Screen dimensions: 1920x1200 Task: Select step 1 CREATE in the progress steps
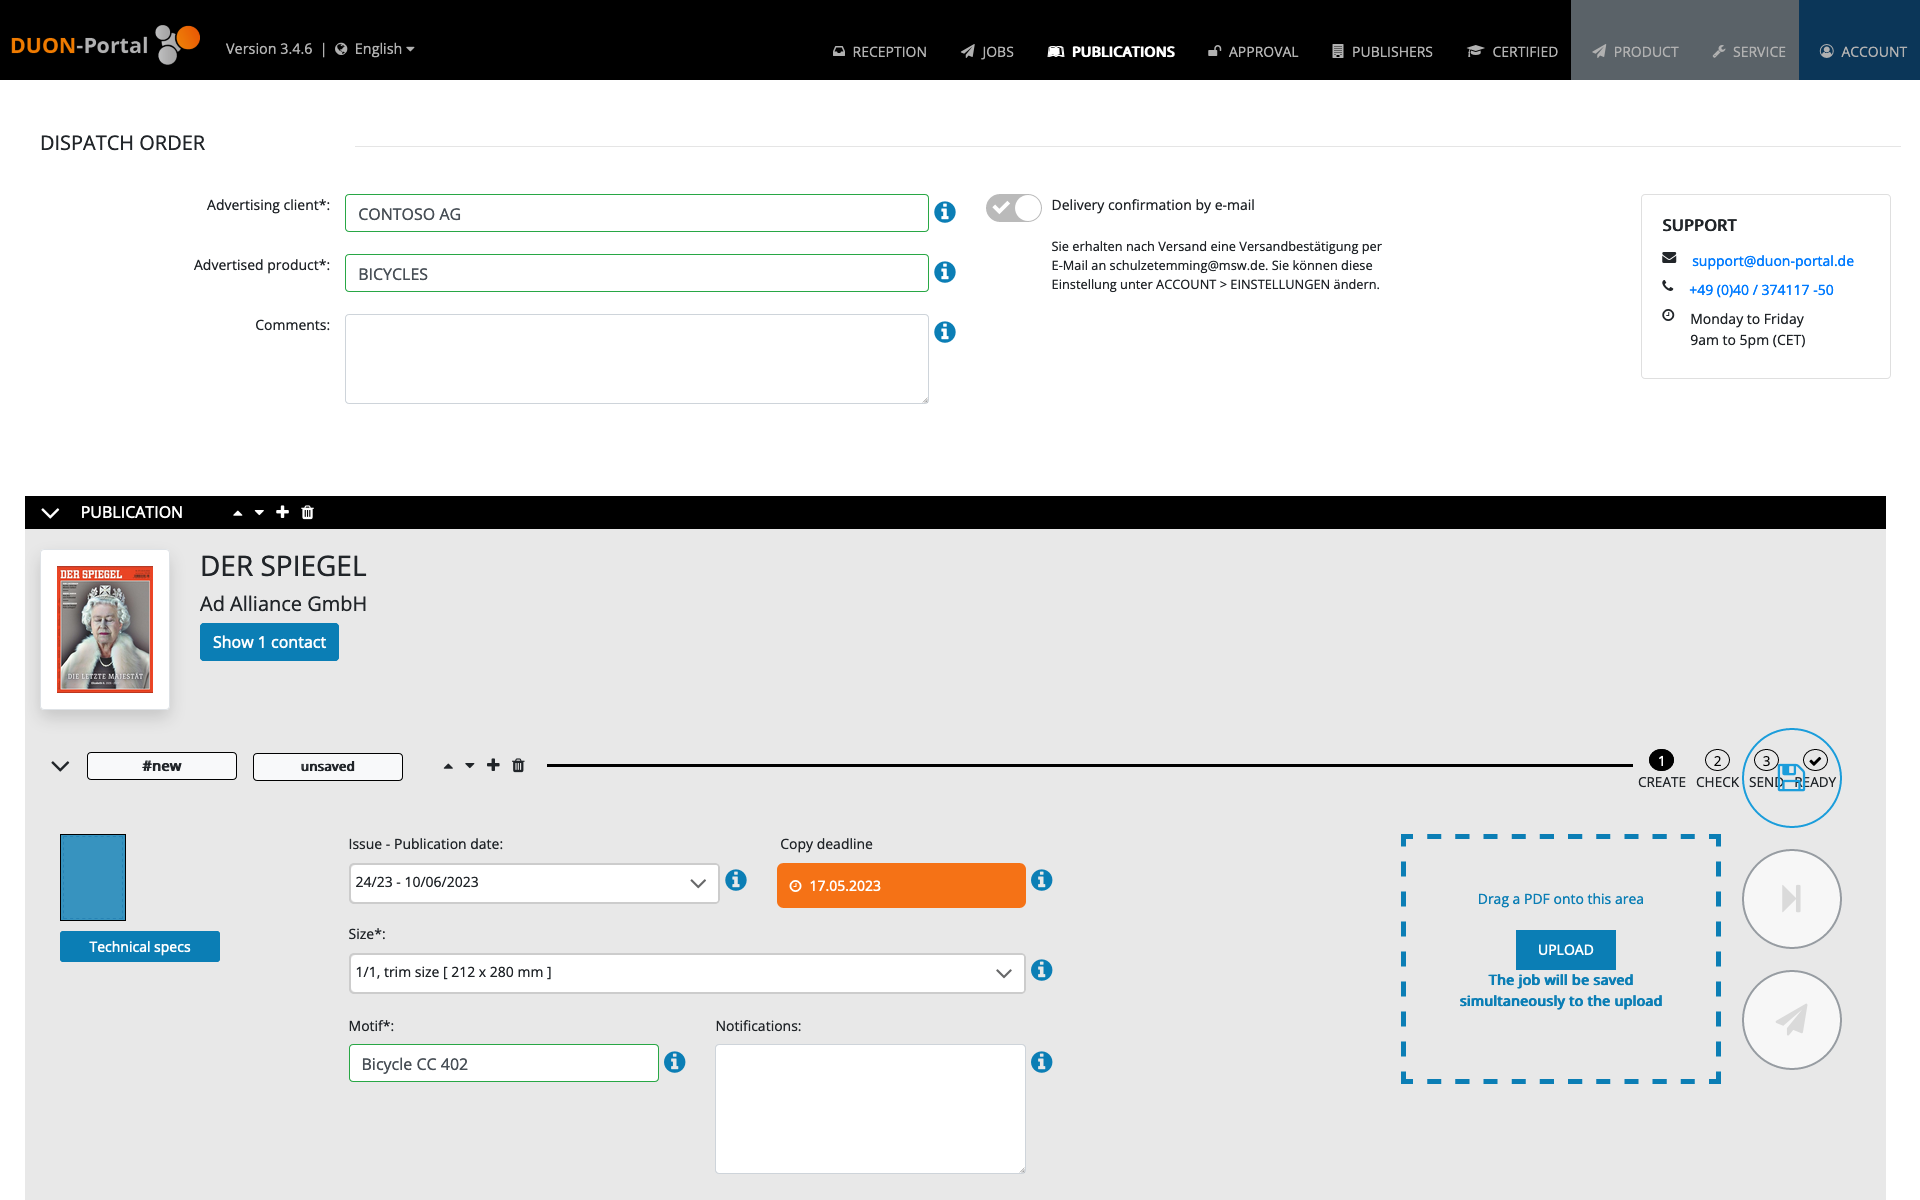[x=1661, y=768]
